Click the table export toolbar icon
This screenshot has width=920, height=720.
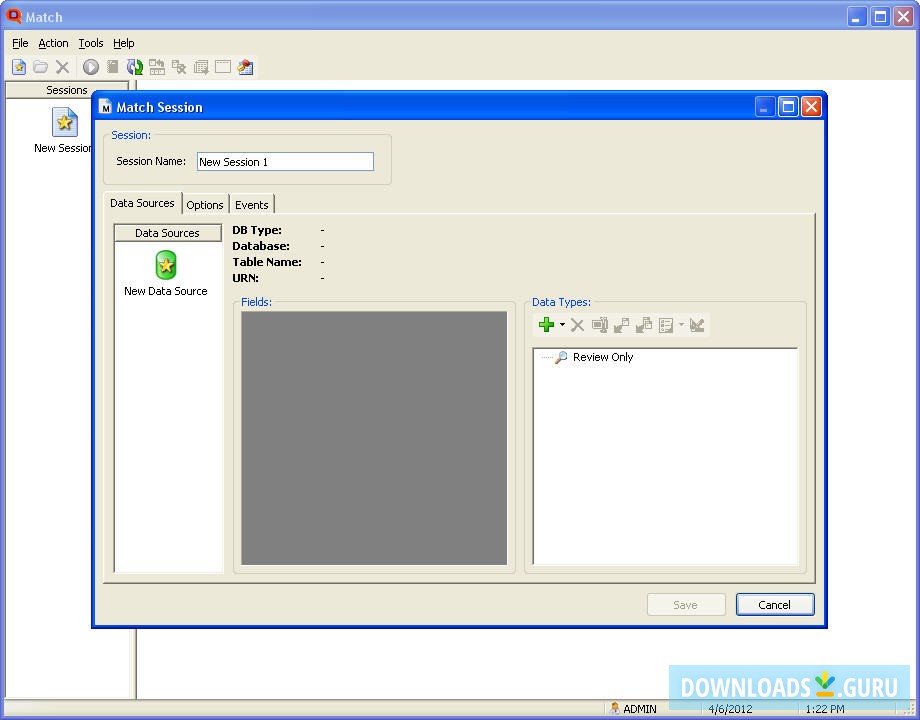[x=201, y=67]
